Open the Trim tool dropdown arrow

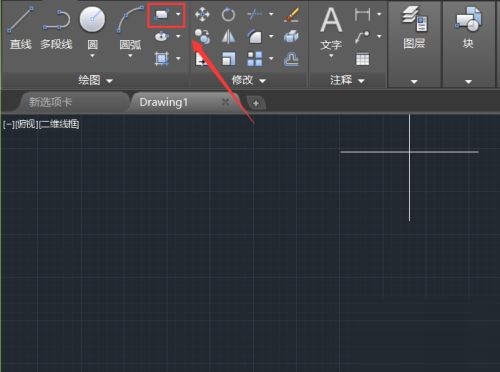pos(271,14)
